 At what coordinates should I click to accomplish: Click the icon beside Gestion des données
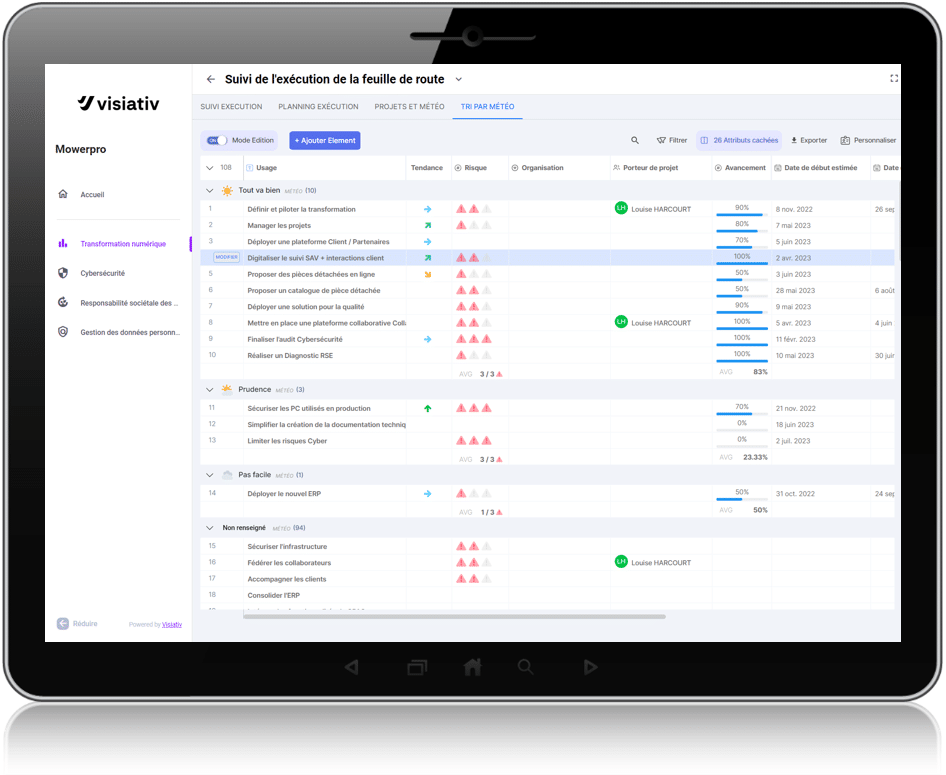tap(63, 332)
